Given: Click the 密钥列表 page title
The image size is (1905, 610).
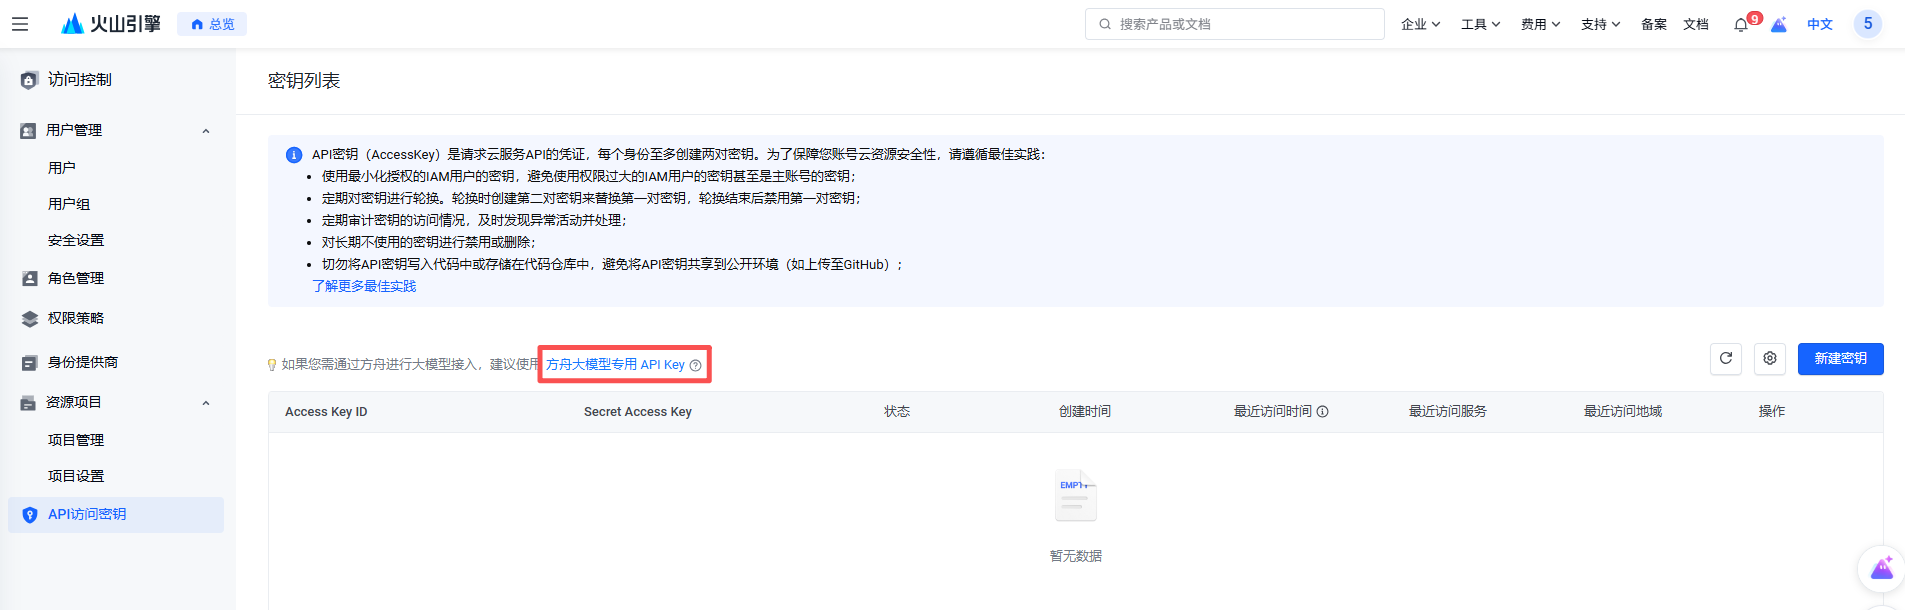Looking at the screenshot, I should click(x=304, y=81).
